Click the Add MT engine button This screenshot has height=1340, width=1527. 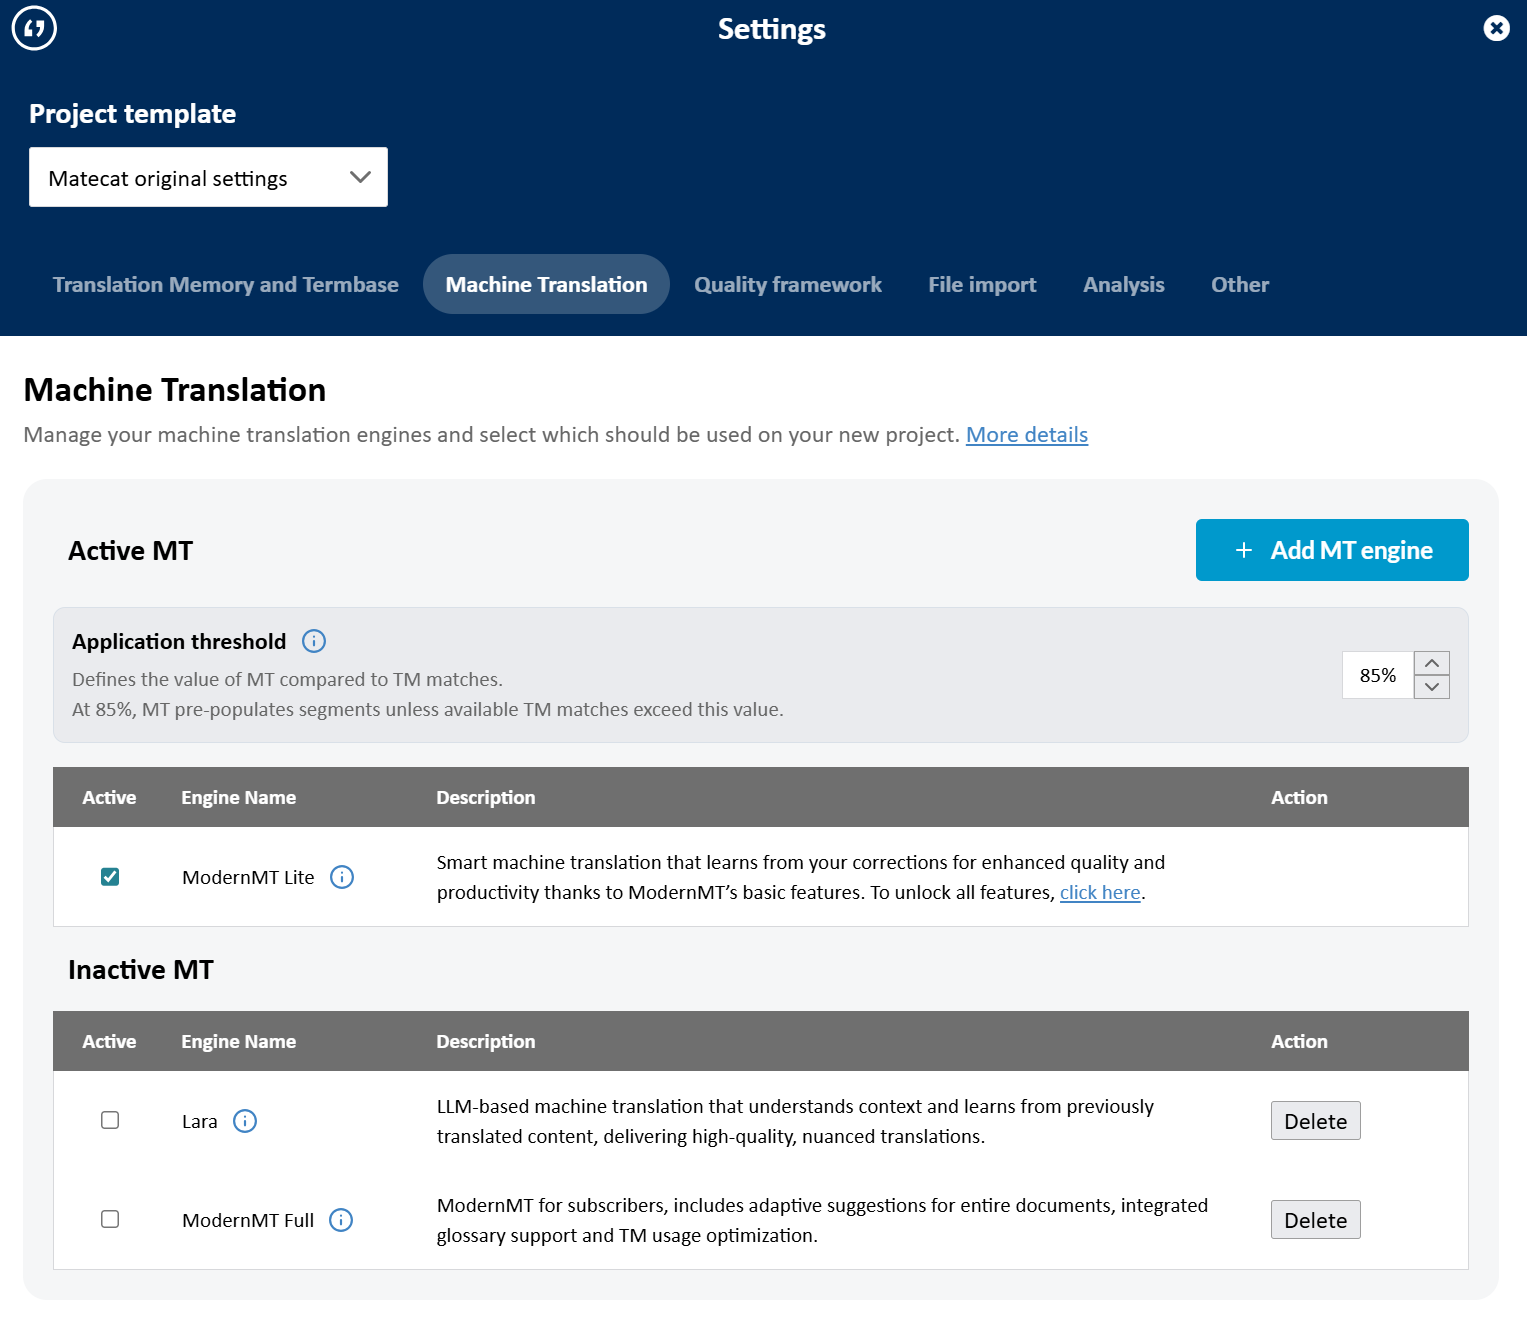[1332, 550]
